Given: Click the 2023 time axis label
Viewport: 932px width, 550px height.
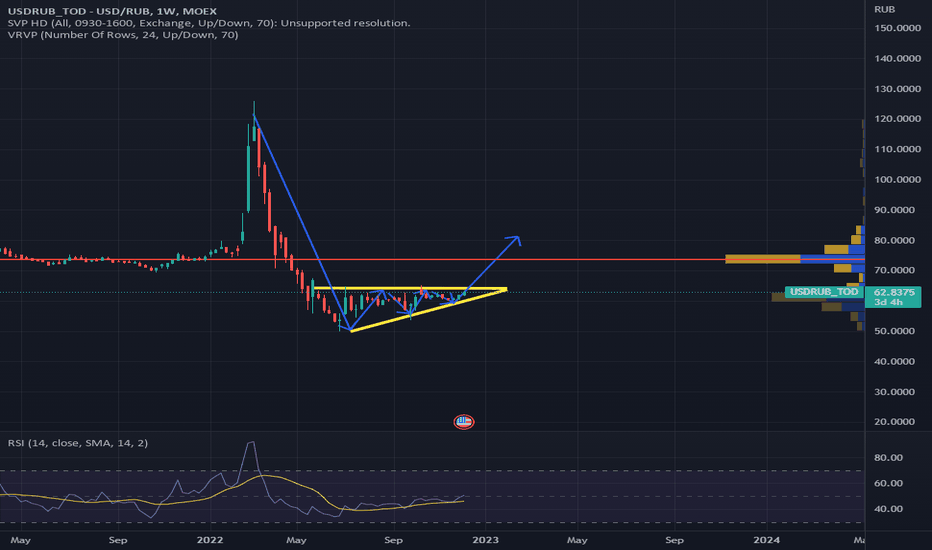Looking at the screenshot, I should click(485, 540).
